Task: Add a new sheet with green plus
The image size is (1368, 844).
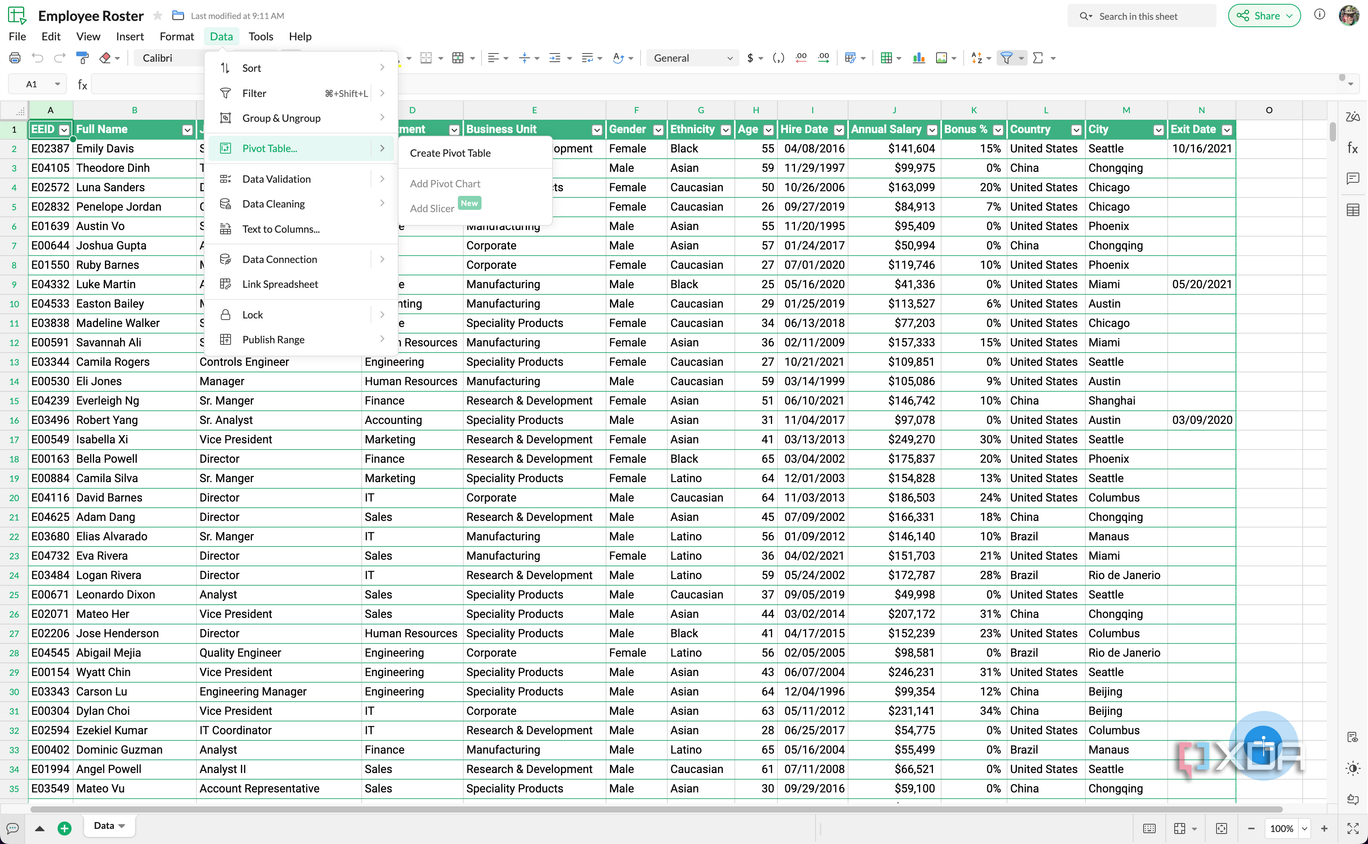Action: (x=64, y=828)
